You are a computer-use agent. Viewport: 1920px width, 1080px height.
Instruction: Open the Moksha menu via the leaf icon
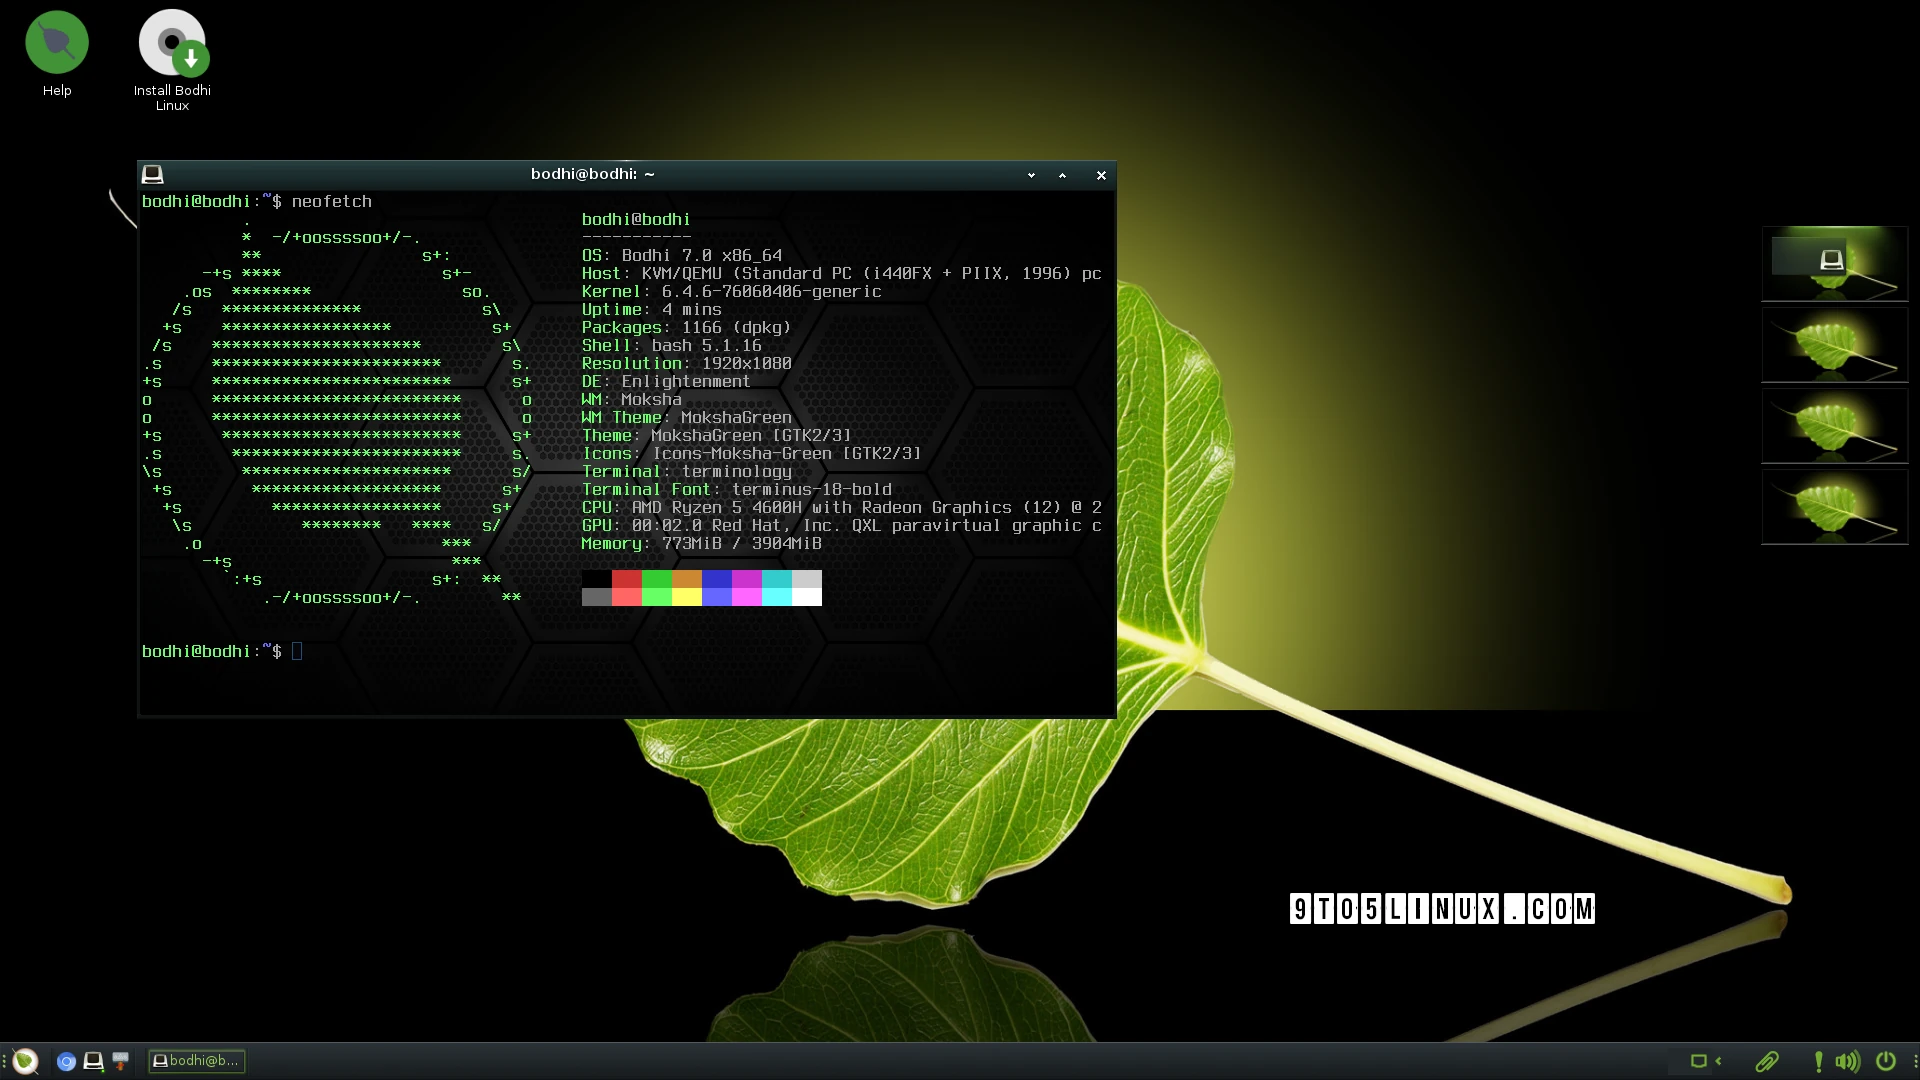pos(25,1061)
